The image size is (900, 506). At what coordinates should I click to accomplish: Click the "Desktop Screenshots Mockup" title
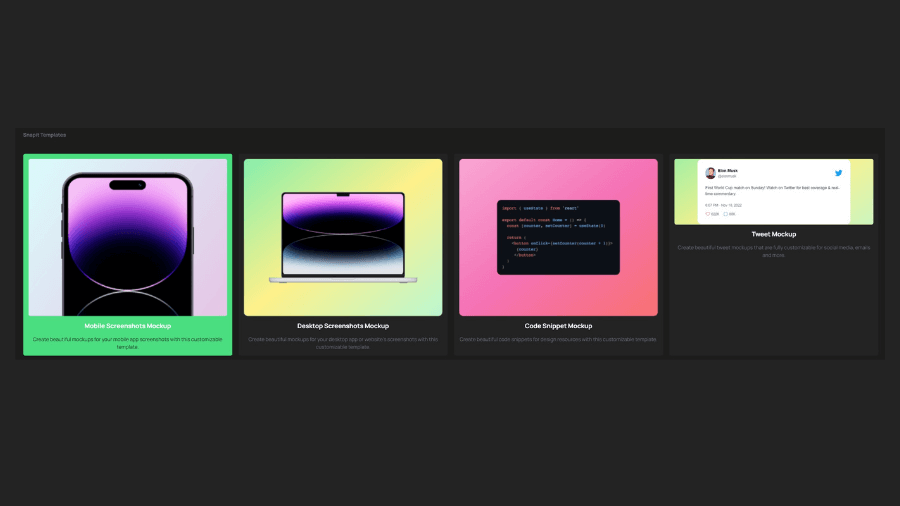(343, 326)
